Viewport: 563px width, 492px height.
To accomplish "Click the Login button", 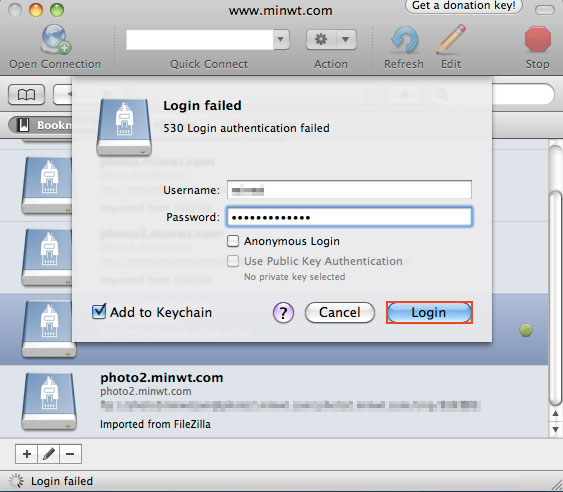I will tap(429, 312).
